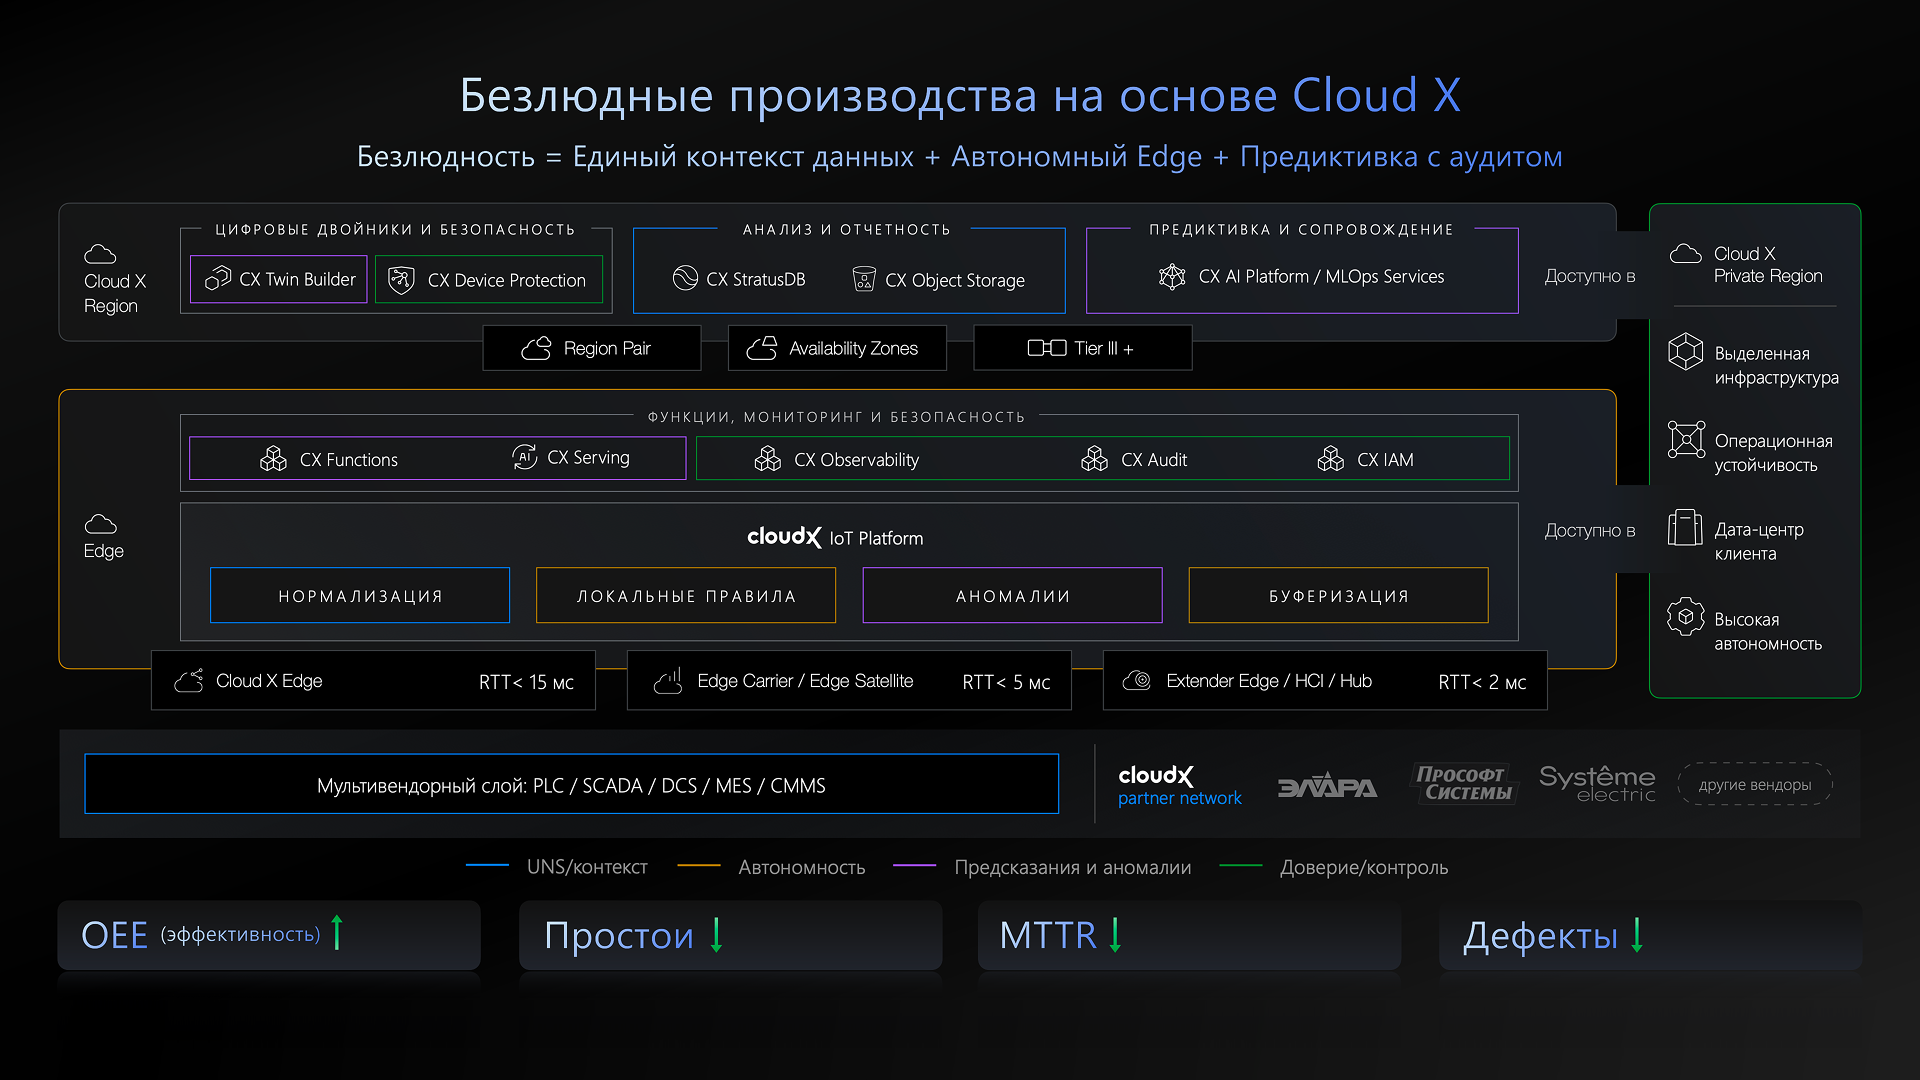Click the Мультивендорный слой PLC/SCADA box
1920x1080 pixels.
coord(572,785)
